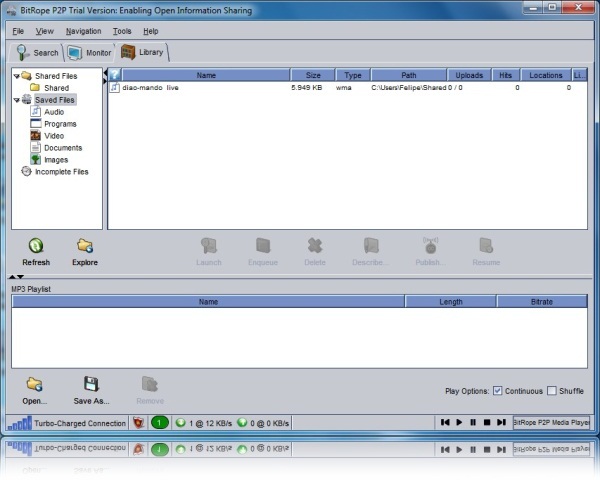Sort library by Path column
This screenshot has height=480, width=600.
(x=409, y=75)
